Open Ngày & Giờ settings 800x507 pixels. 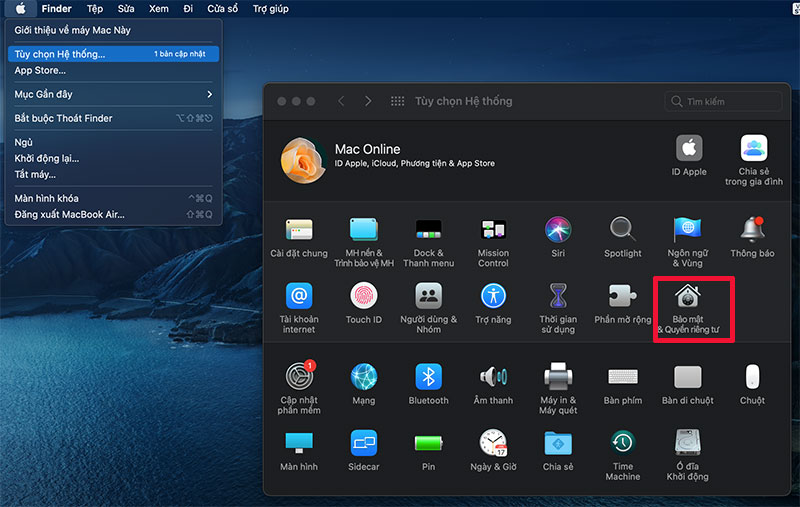tap(493, 450)
